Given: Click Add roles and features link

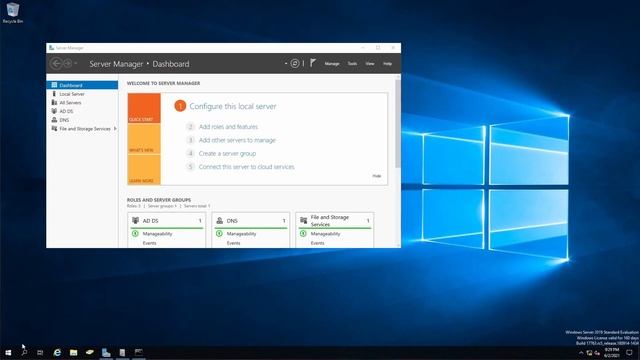Looking at the screenshot, I should click(228, 127).
